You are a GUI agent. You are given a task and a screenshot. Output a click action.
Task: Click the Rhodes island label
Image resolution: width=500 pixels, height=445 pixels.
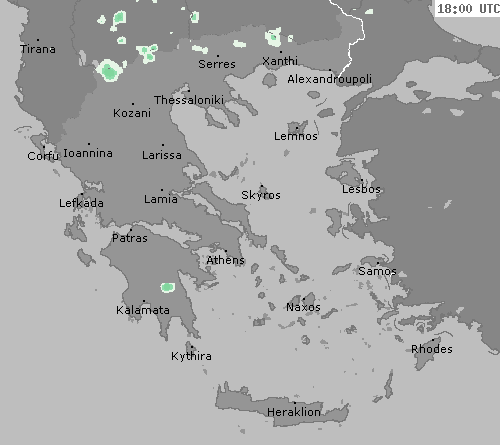(432, 349)
